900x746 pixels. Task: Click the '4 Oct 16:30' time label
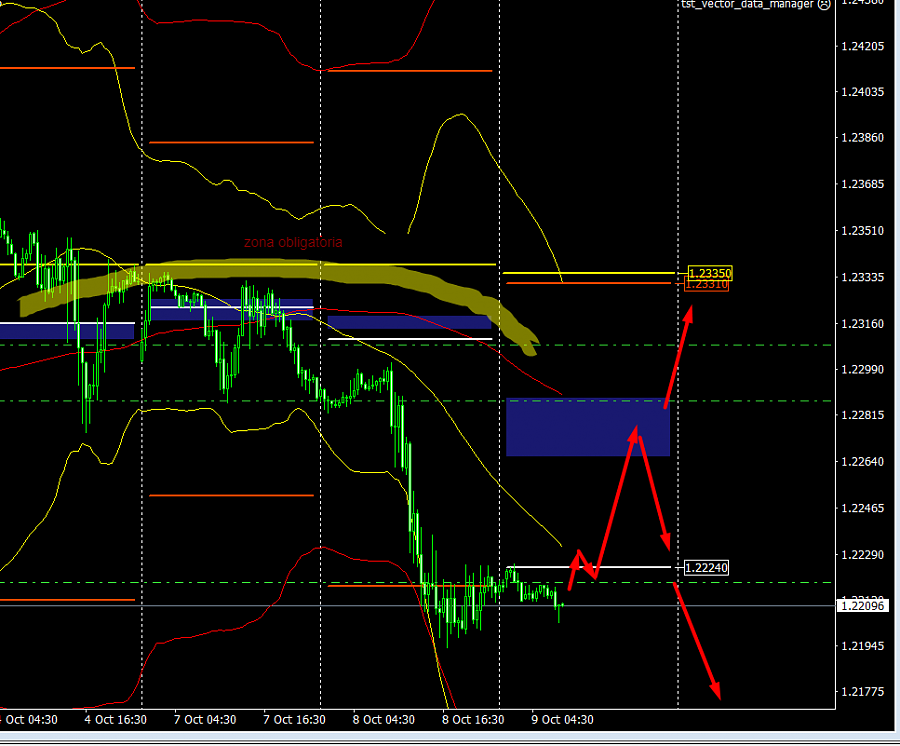(116, 719)
